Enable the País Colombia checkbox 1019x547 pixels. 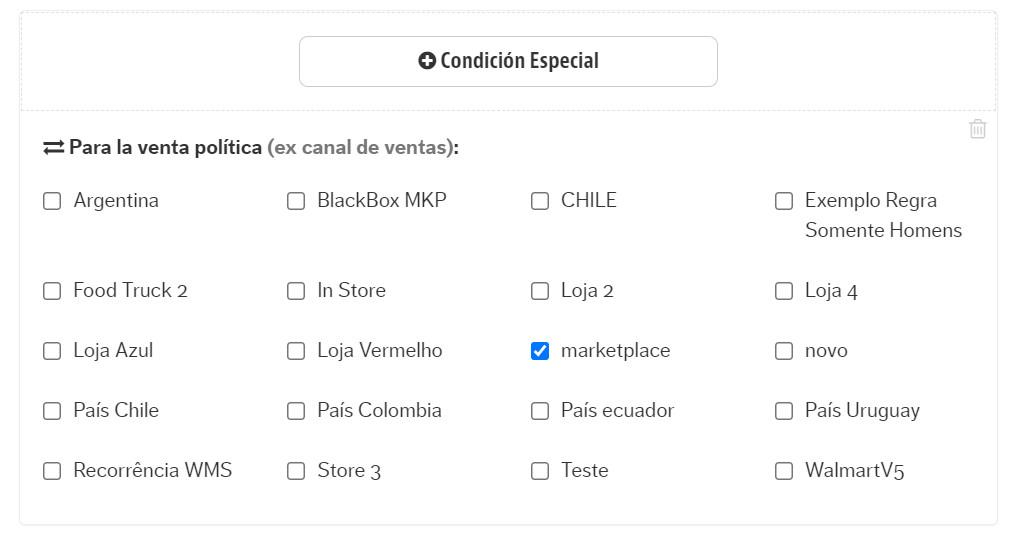coord(296,411)
